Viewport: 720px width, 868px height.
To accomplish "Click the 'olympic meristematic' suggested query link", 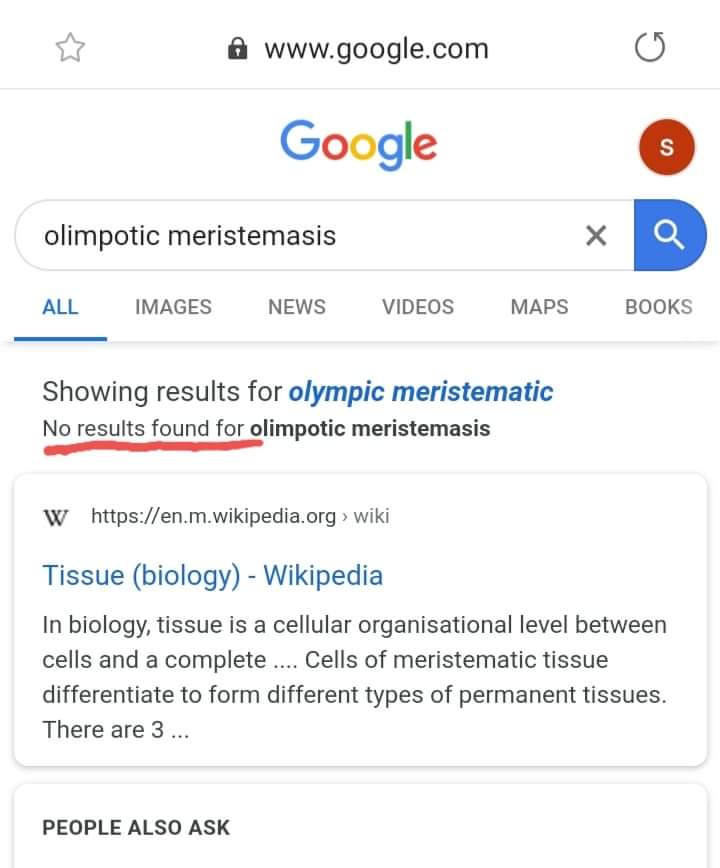I will [x=421, y=392].
